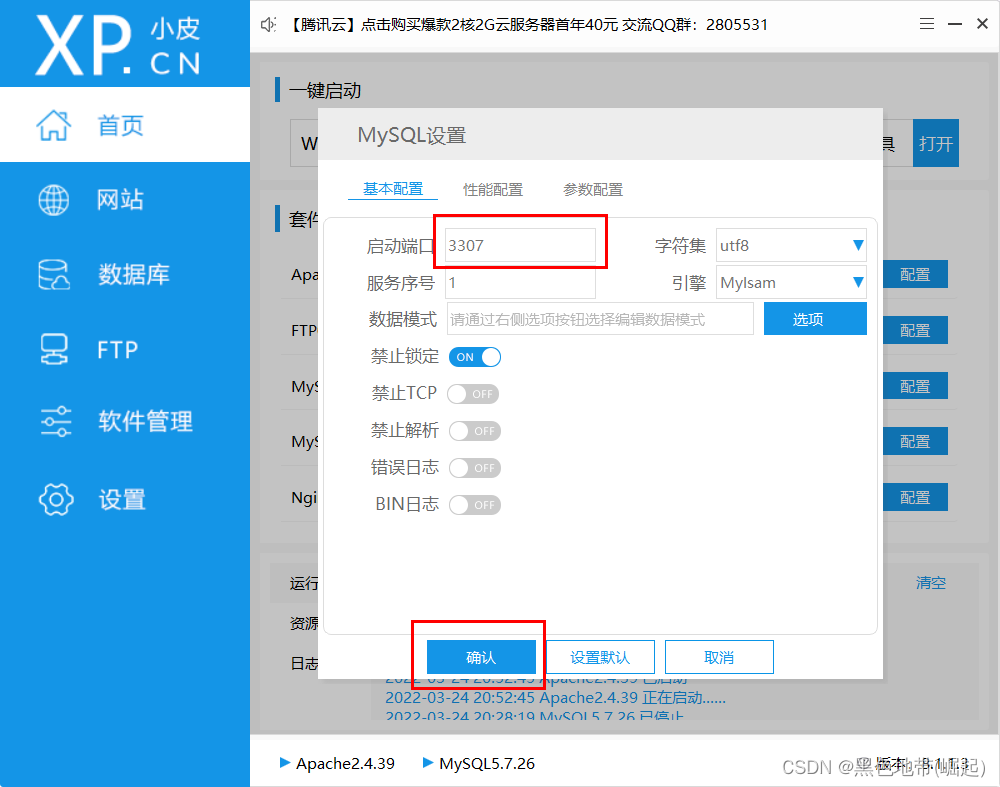Click log line 'Apache2.4.39 正在启动'

click(555, 698)
